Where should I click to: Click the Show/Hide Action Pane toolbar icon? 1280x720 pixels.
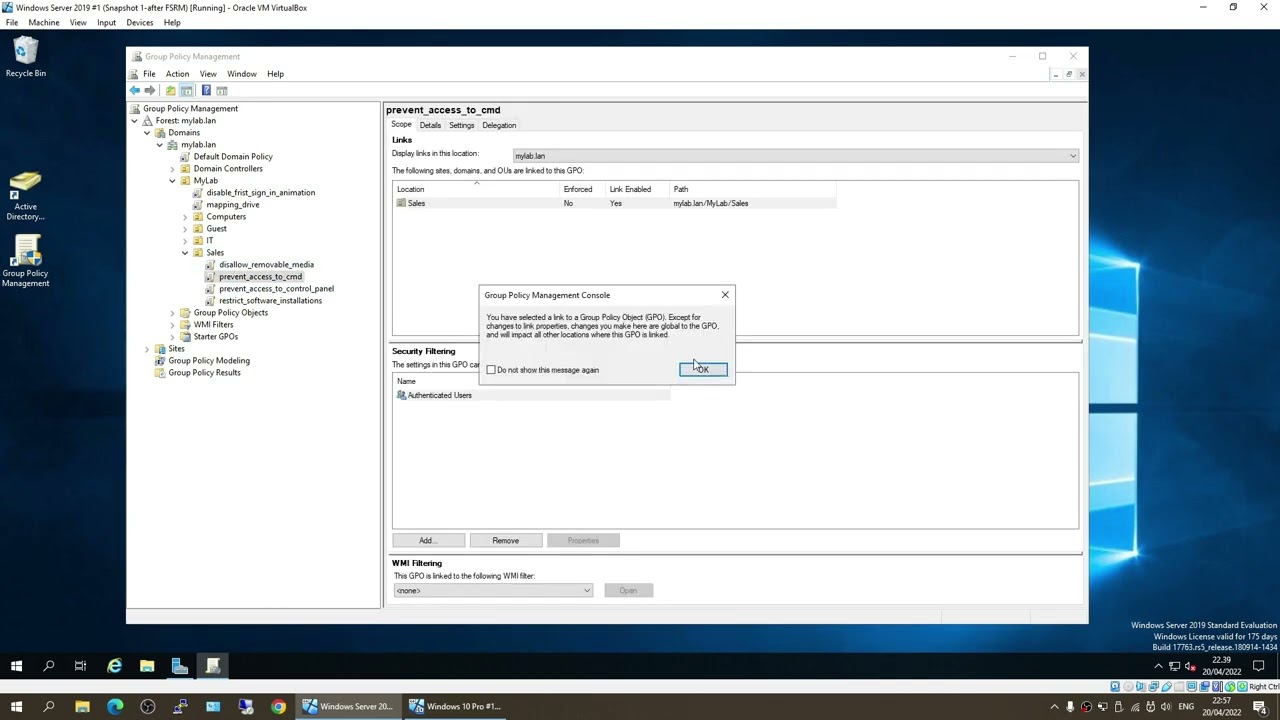click(222, 90)
